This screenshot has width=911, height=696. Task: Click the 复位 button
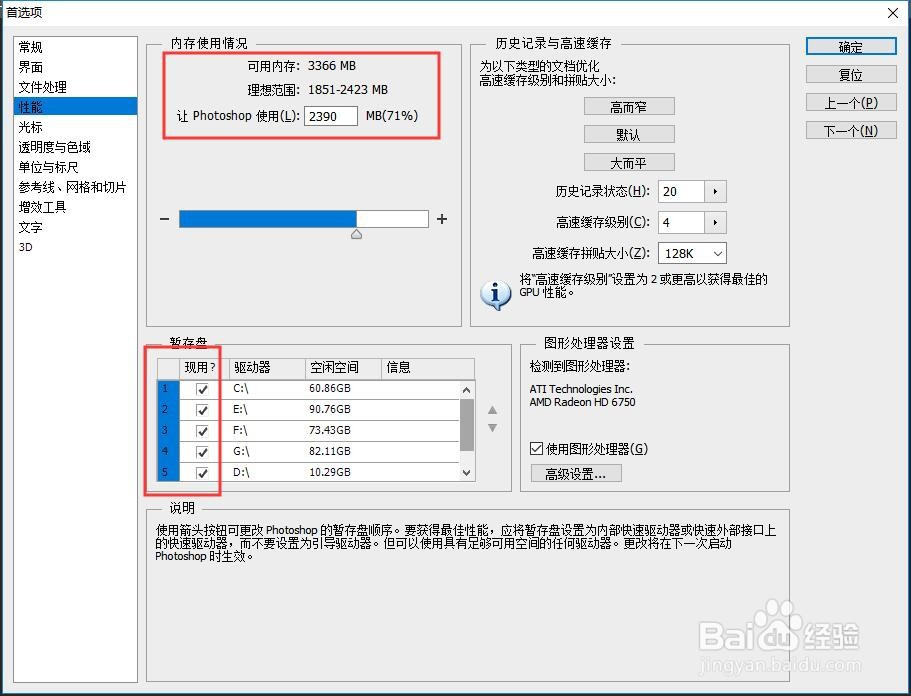(851, 75)
